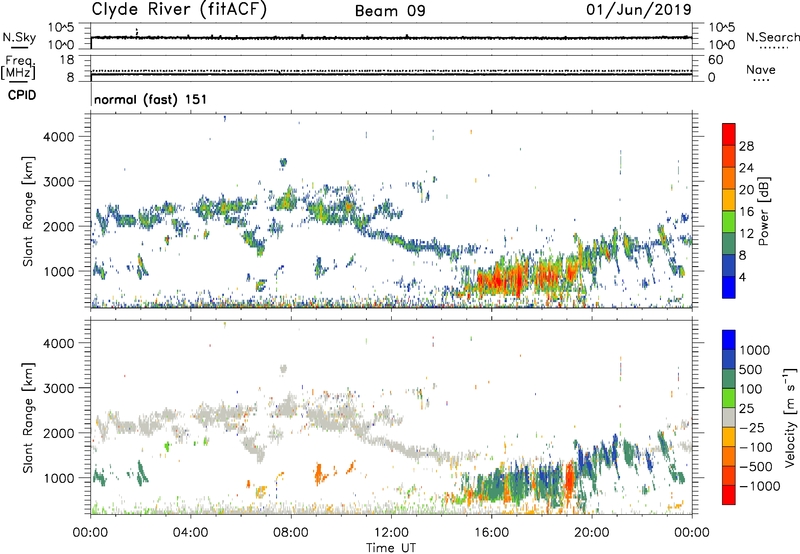Click the "Clyde River (fitACF)" plot title
This screenshot has width=800, height=554.
pos(179,9)
